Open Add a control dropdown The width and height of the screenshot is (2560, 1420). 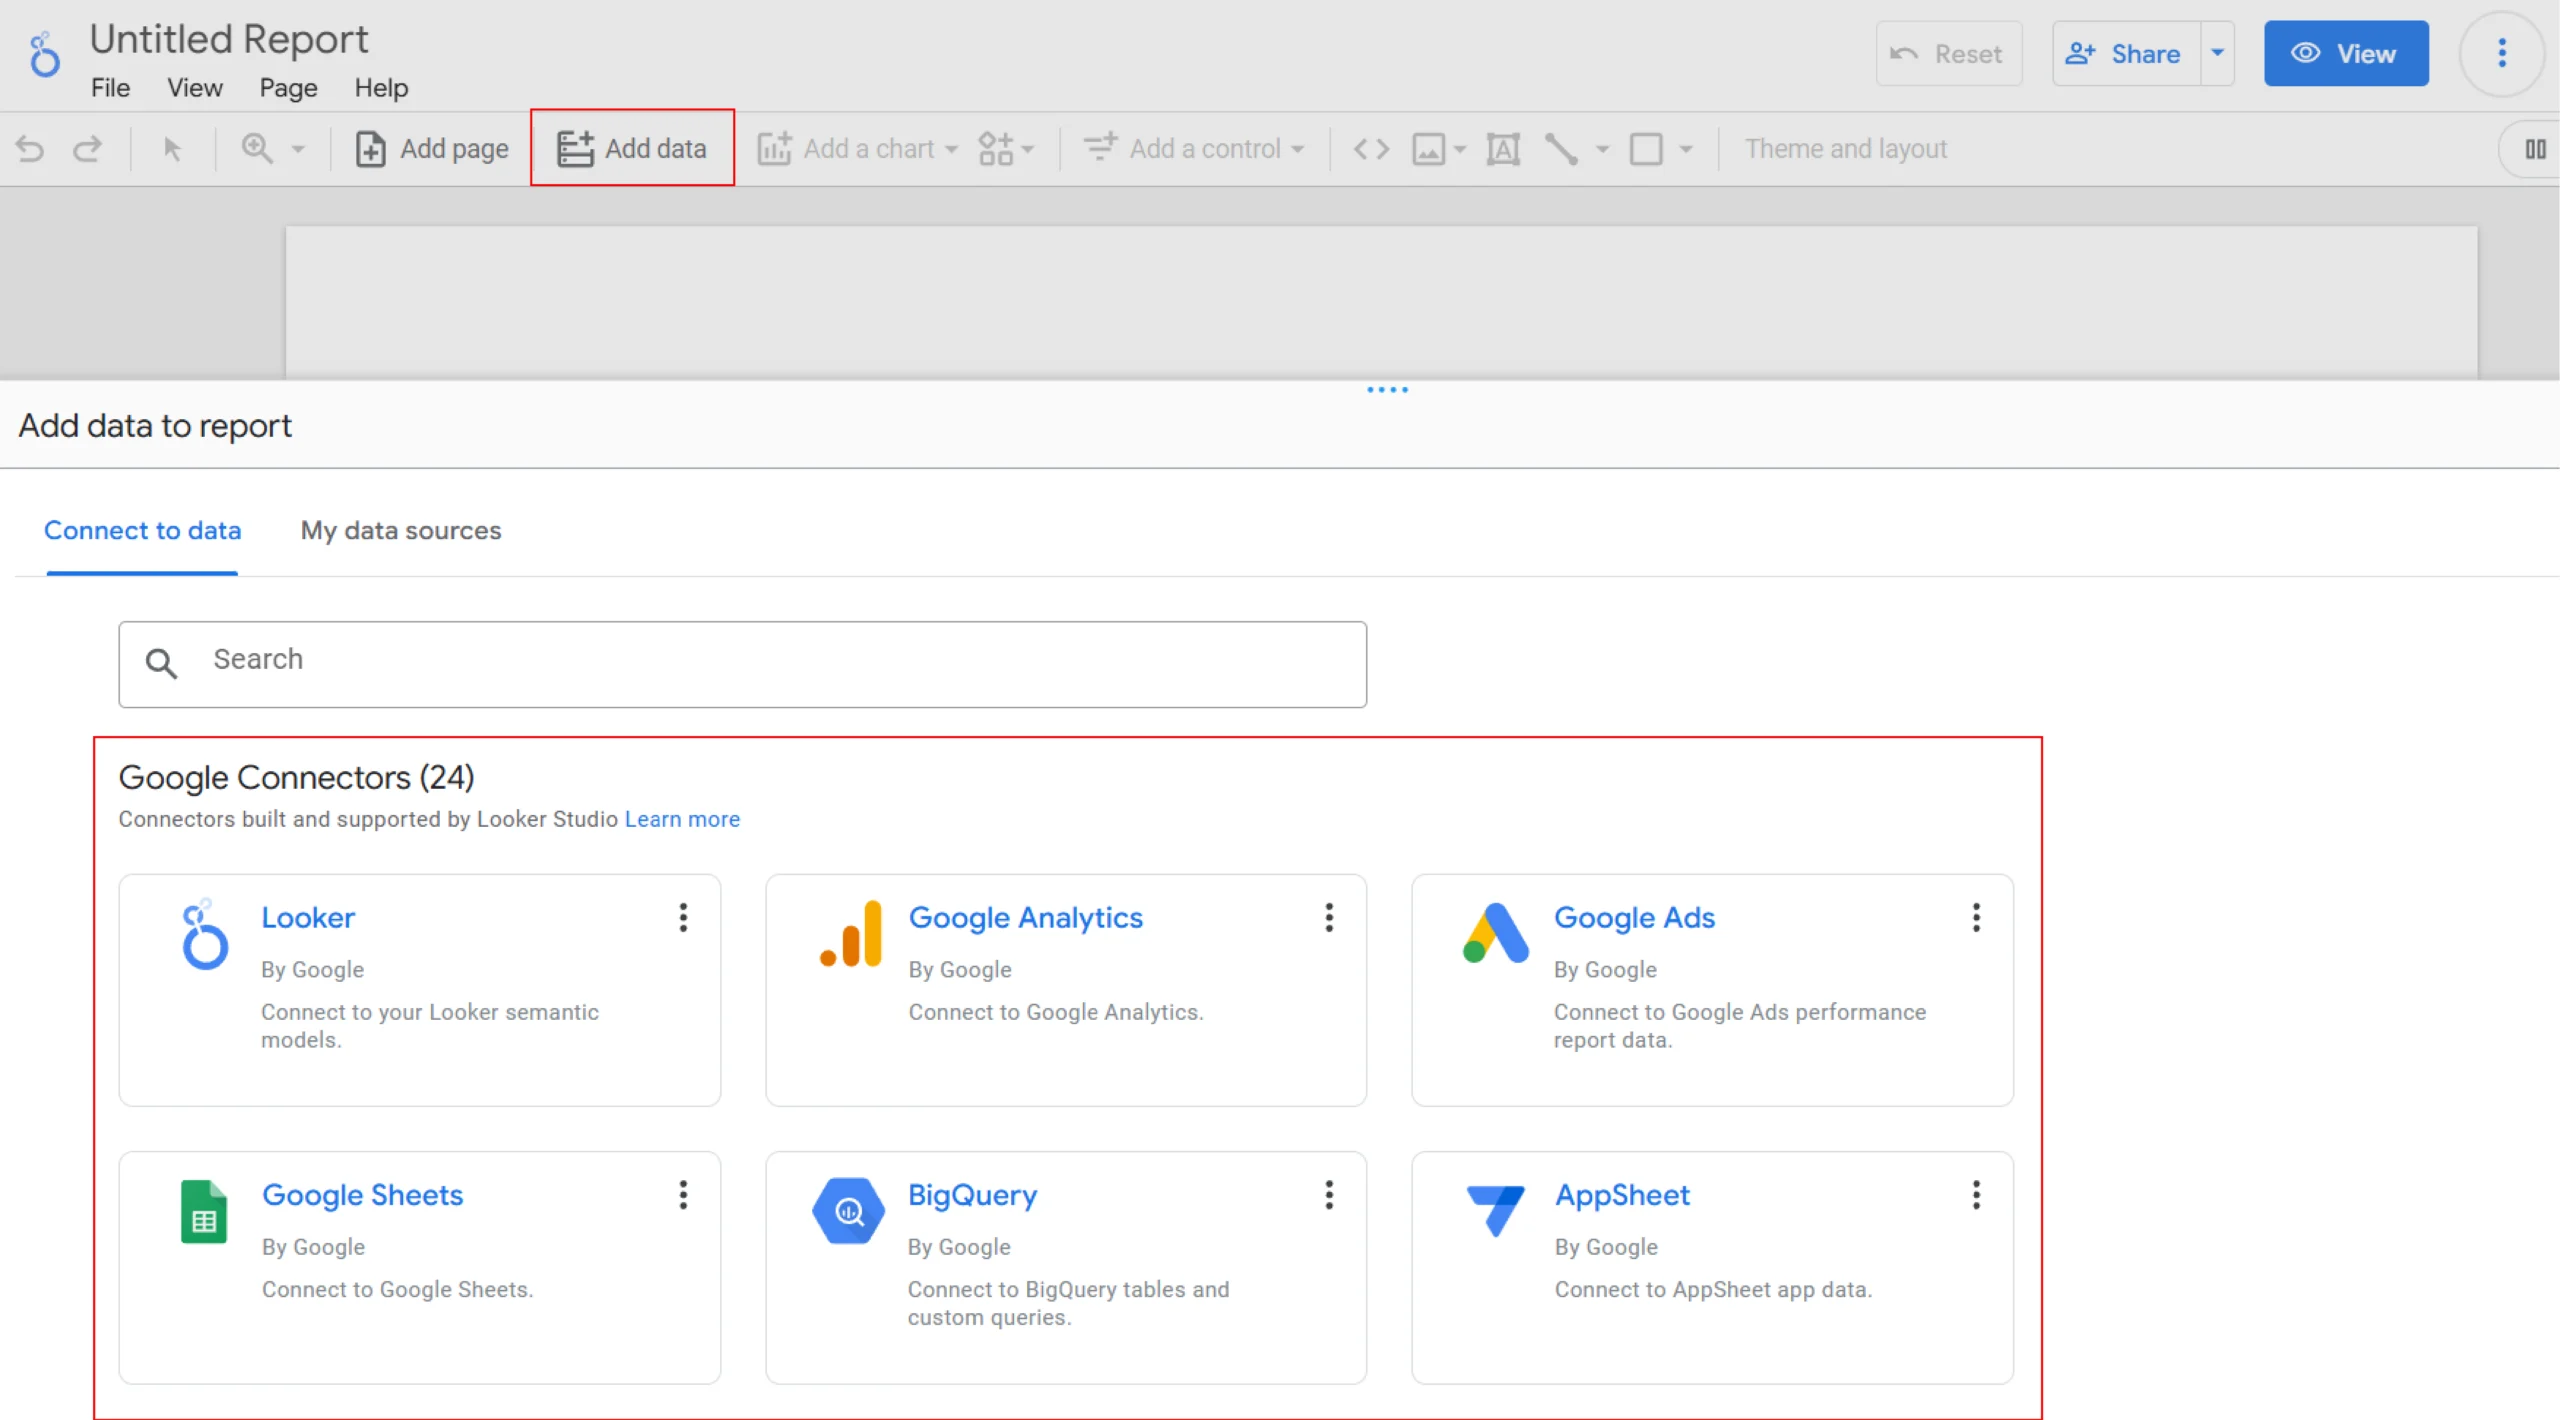click(x=1194, y=149)
